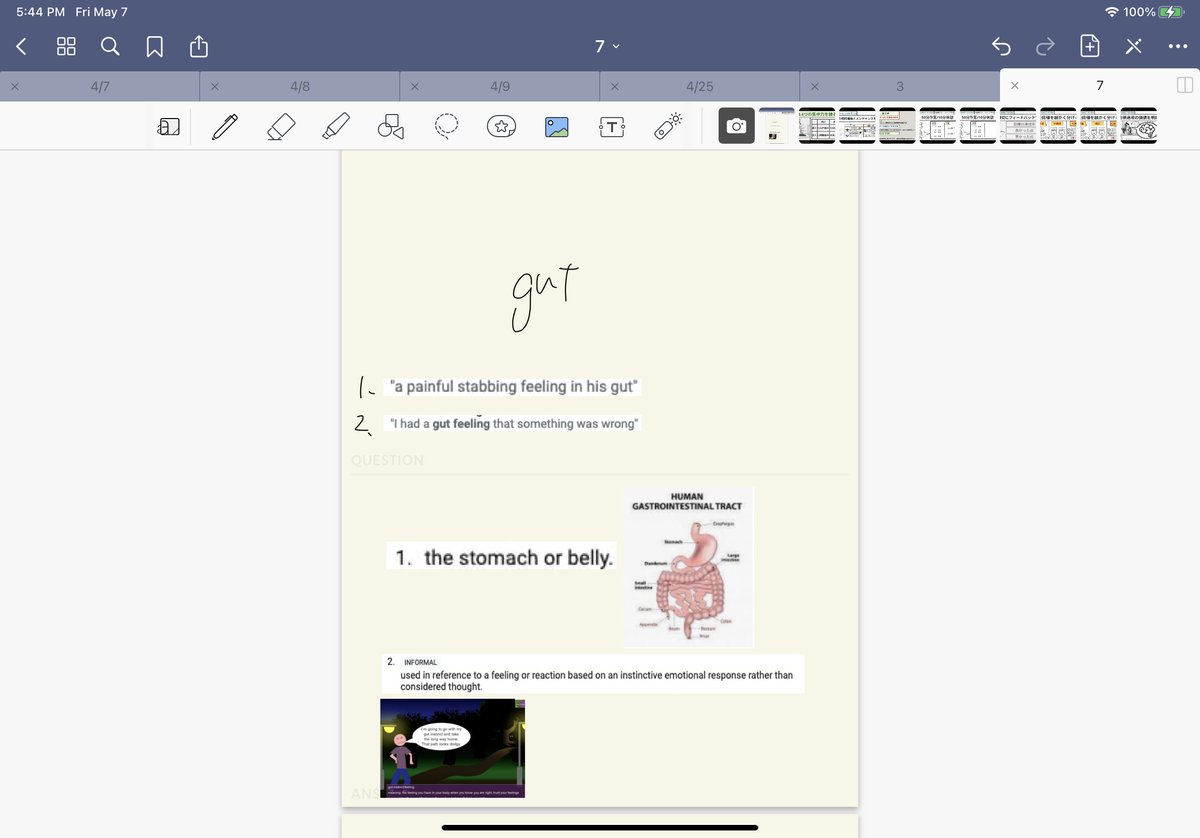
Task: Add a bookmark to this page
Action: click(x=154, y=46)
